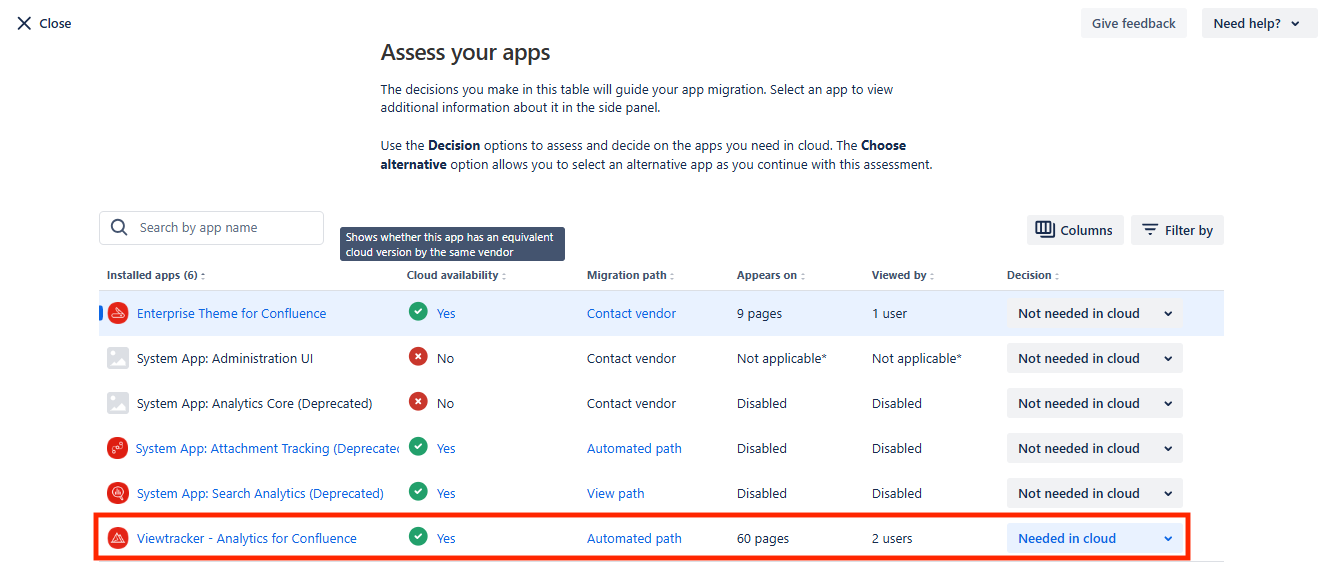1328x583 pixels.
Task: Click the Analytics Core placeholder image icon
Action: pos(117,402)
